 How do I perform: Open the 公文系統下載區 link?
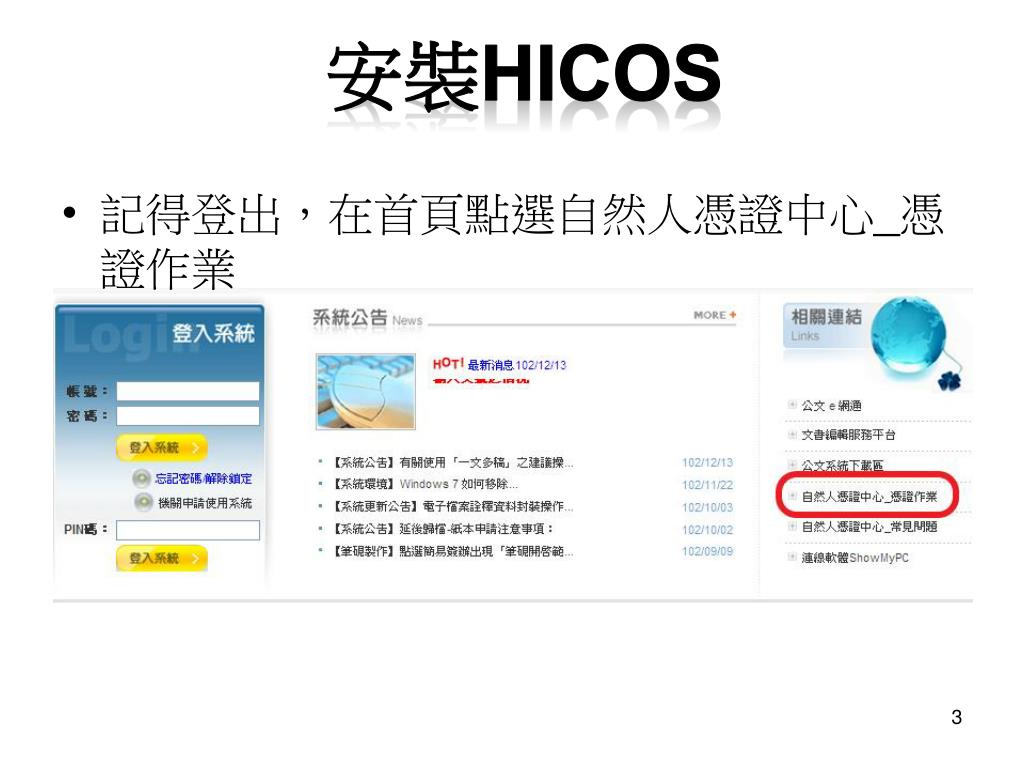click(x=842, y=465)
